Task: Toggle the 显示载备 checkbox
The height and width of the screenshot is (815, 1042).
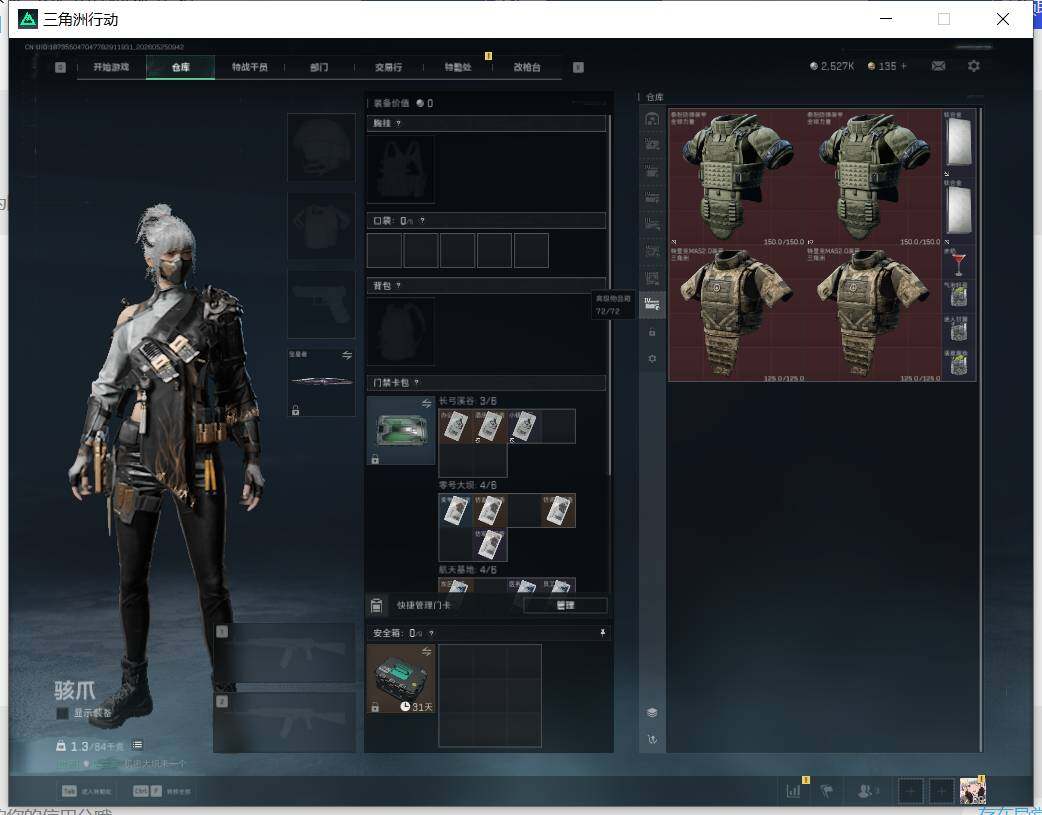Action: click(x=62, y=713)
